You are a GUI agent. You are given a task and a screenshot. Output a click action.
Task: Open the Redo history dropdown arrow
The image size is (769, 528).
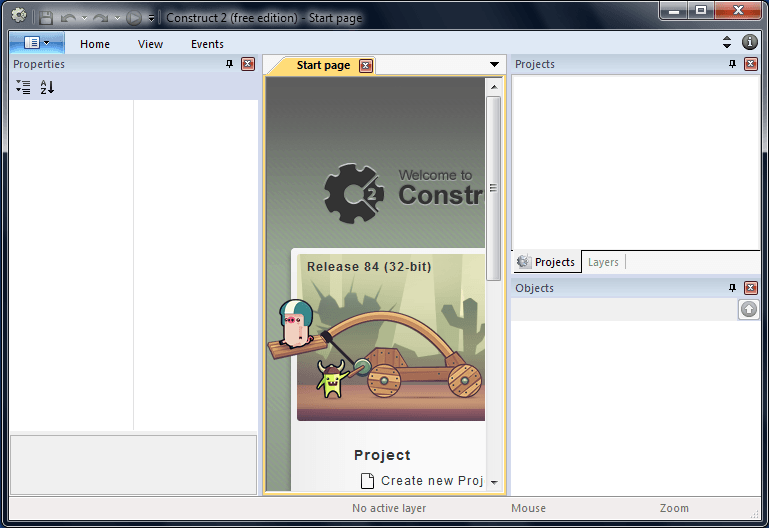tap(117, 18)
